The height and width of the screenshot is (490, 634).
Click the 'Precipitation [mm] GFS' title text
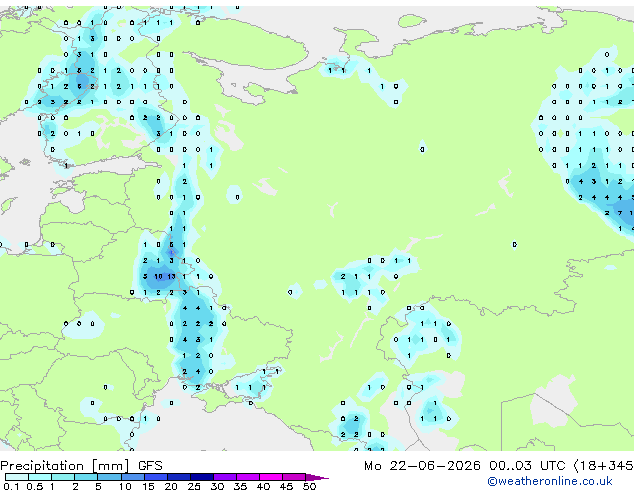point(81,466)
